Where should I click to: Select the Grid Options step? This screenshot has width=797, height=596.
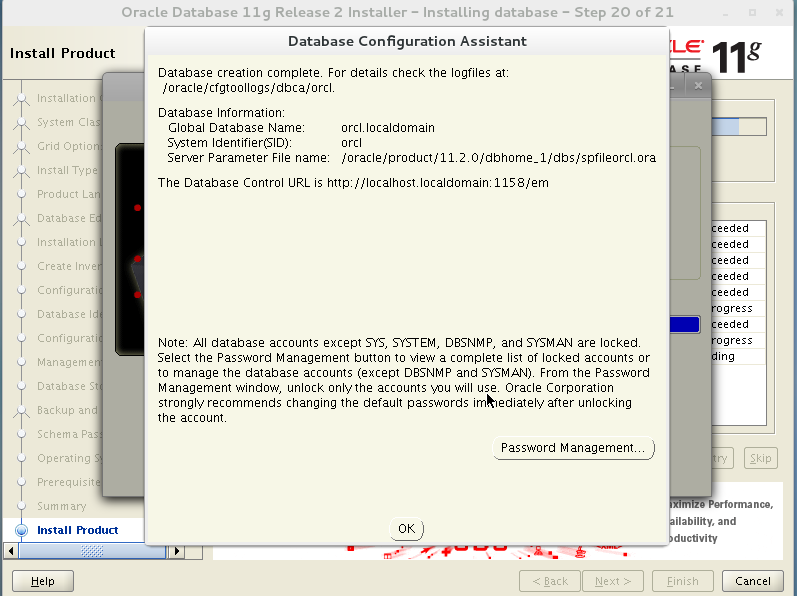click(69, 146)
